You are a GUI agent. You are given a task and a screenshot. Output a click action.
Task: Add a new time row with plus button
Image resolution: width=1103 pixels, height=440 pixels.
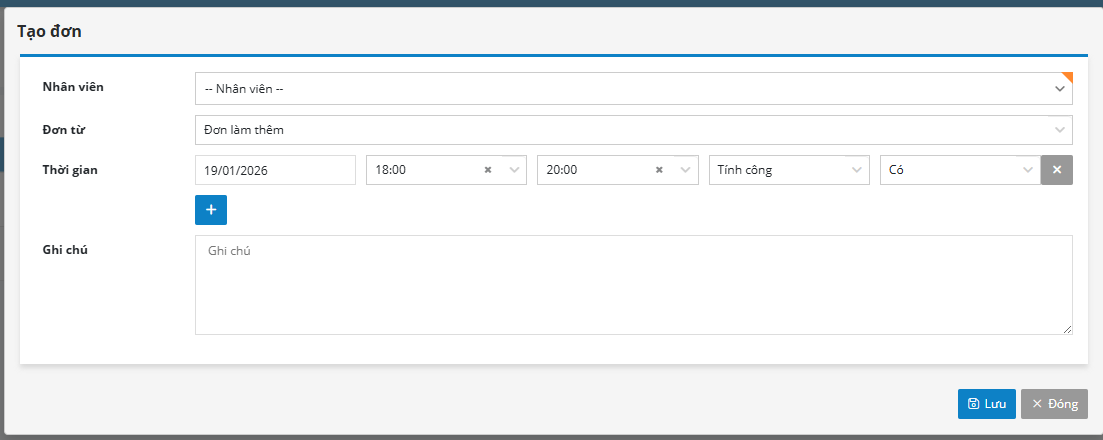211,210
